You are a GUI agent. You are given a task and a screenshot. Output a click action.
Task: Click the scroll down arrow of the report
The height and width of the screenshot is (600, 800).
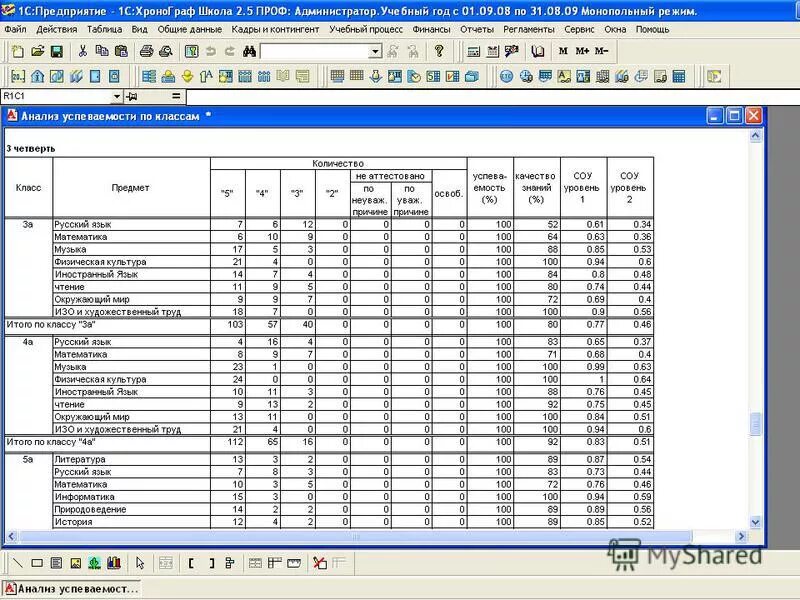[756, 522]
